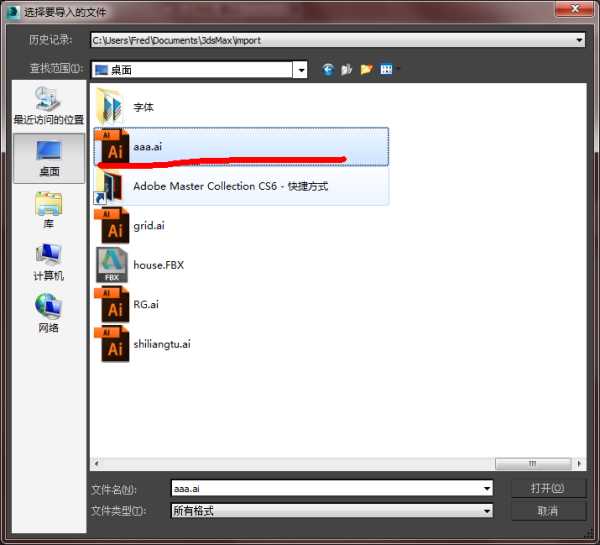The height and width of the screenshot is (545, 600).
Task: Click the up one folder level icon
Action: coord(347,69)
